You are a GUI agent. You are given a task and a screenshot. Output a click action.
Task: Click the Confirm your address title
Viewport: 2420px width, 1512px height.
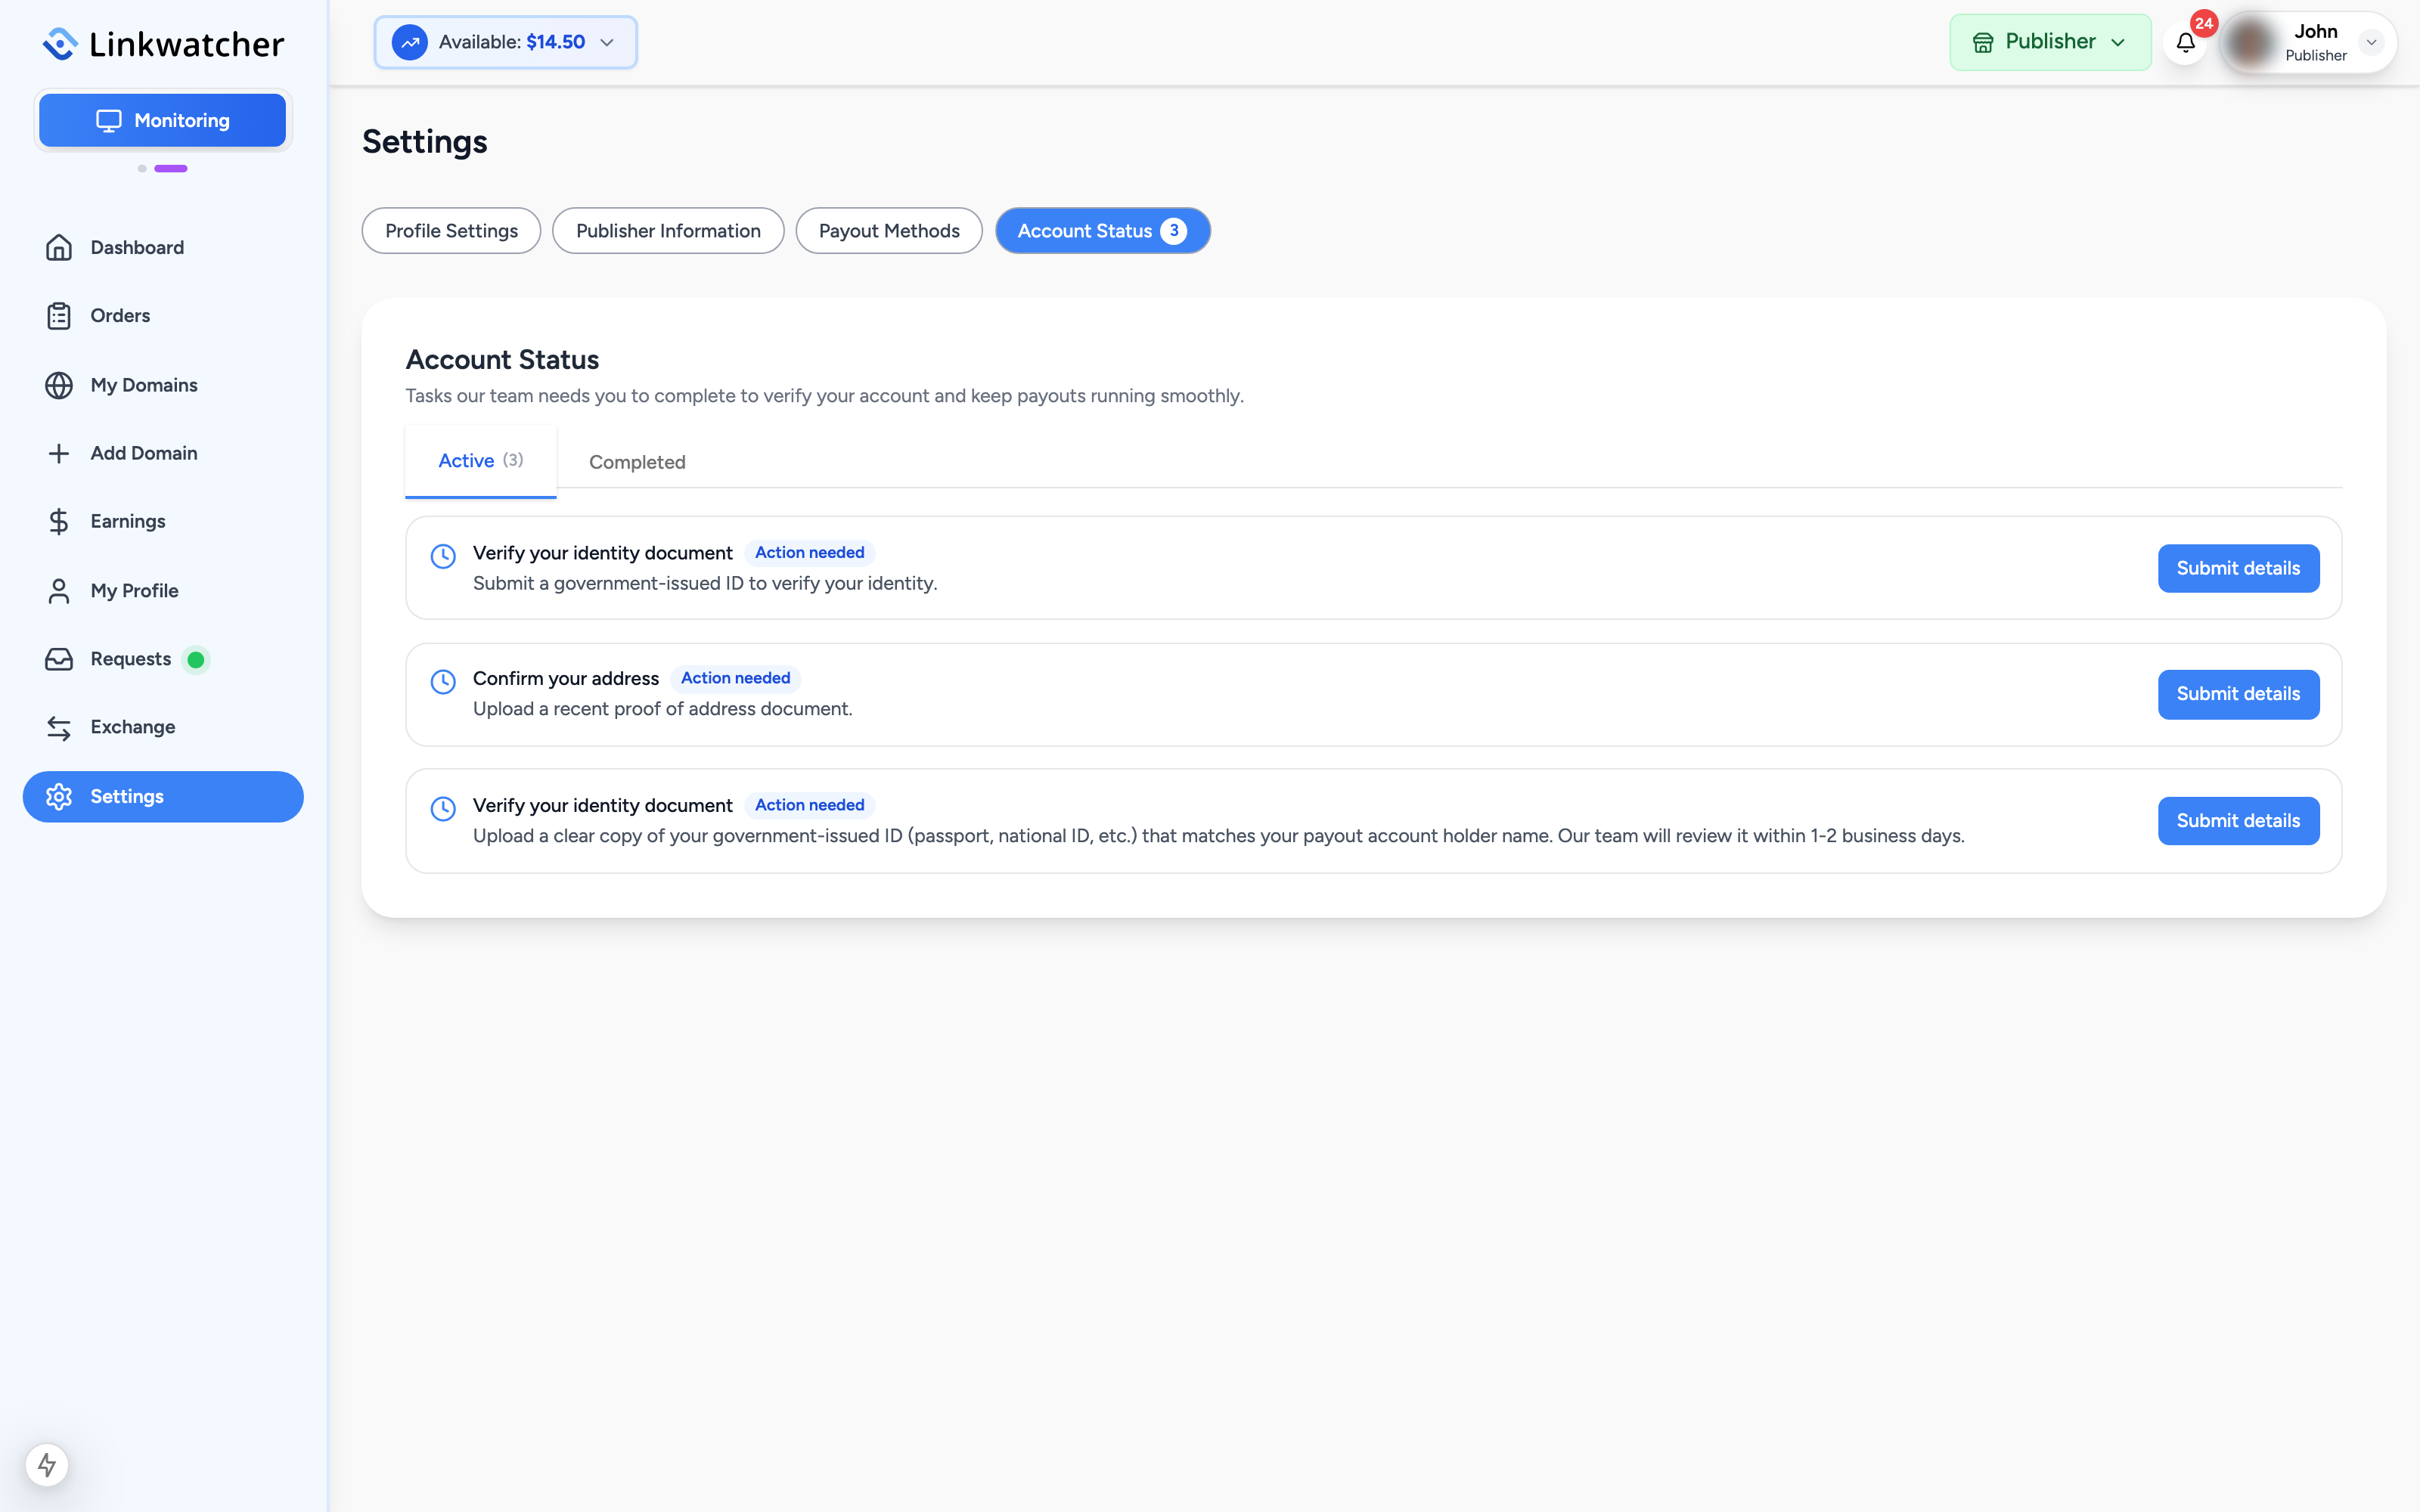click(566, 679)
